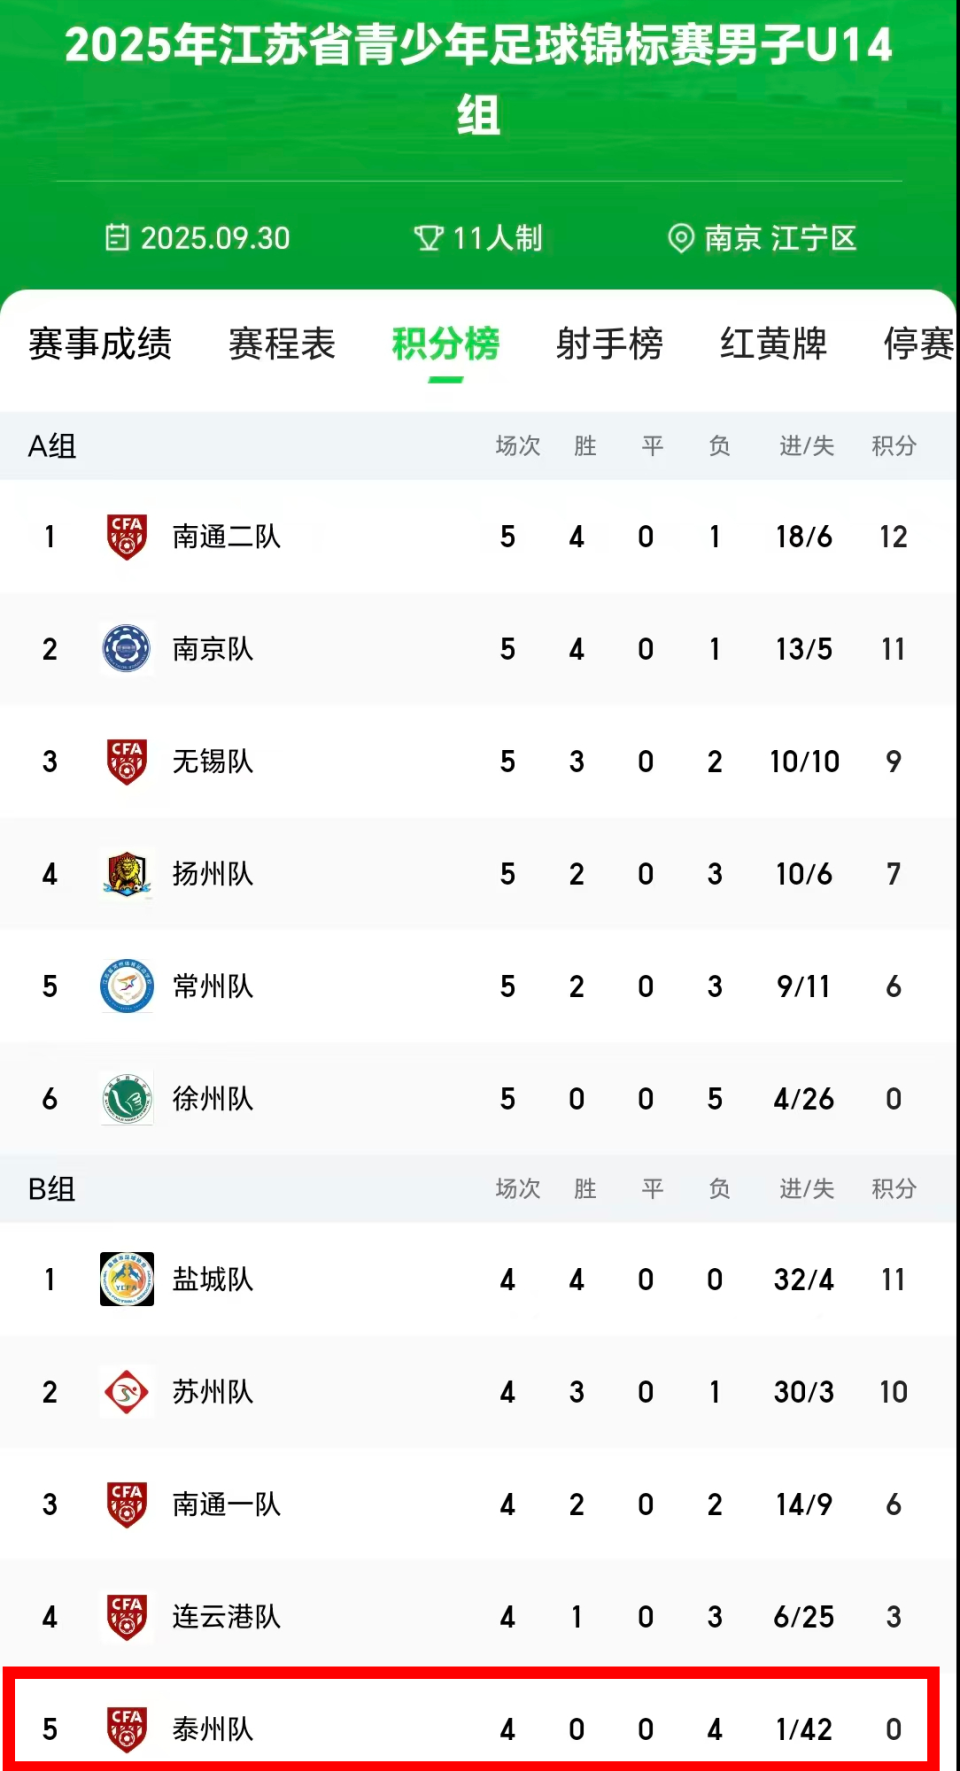Open the Lianyungang team name (连云港队)
960x1771 pixels.
[226, 1617]
